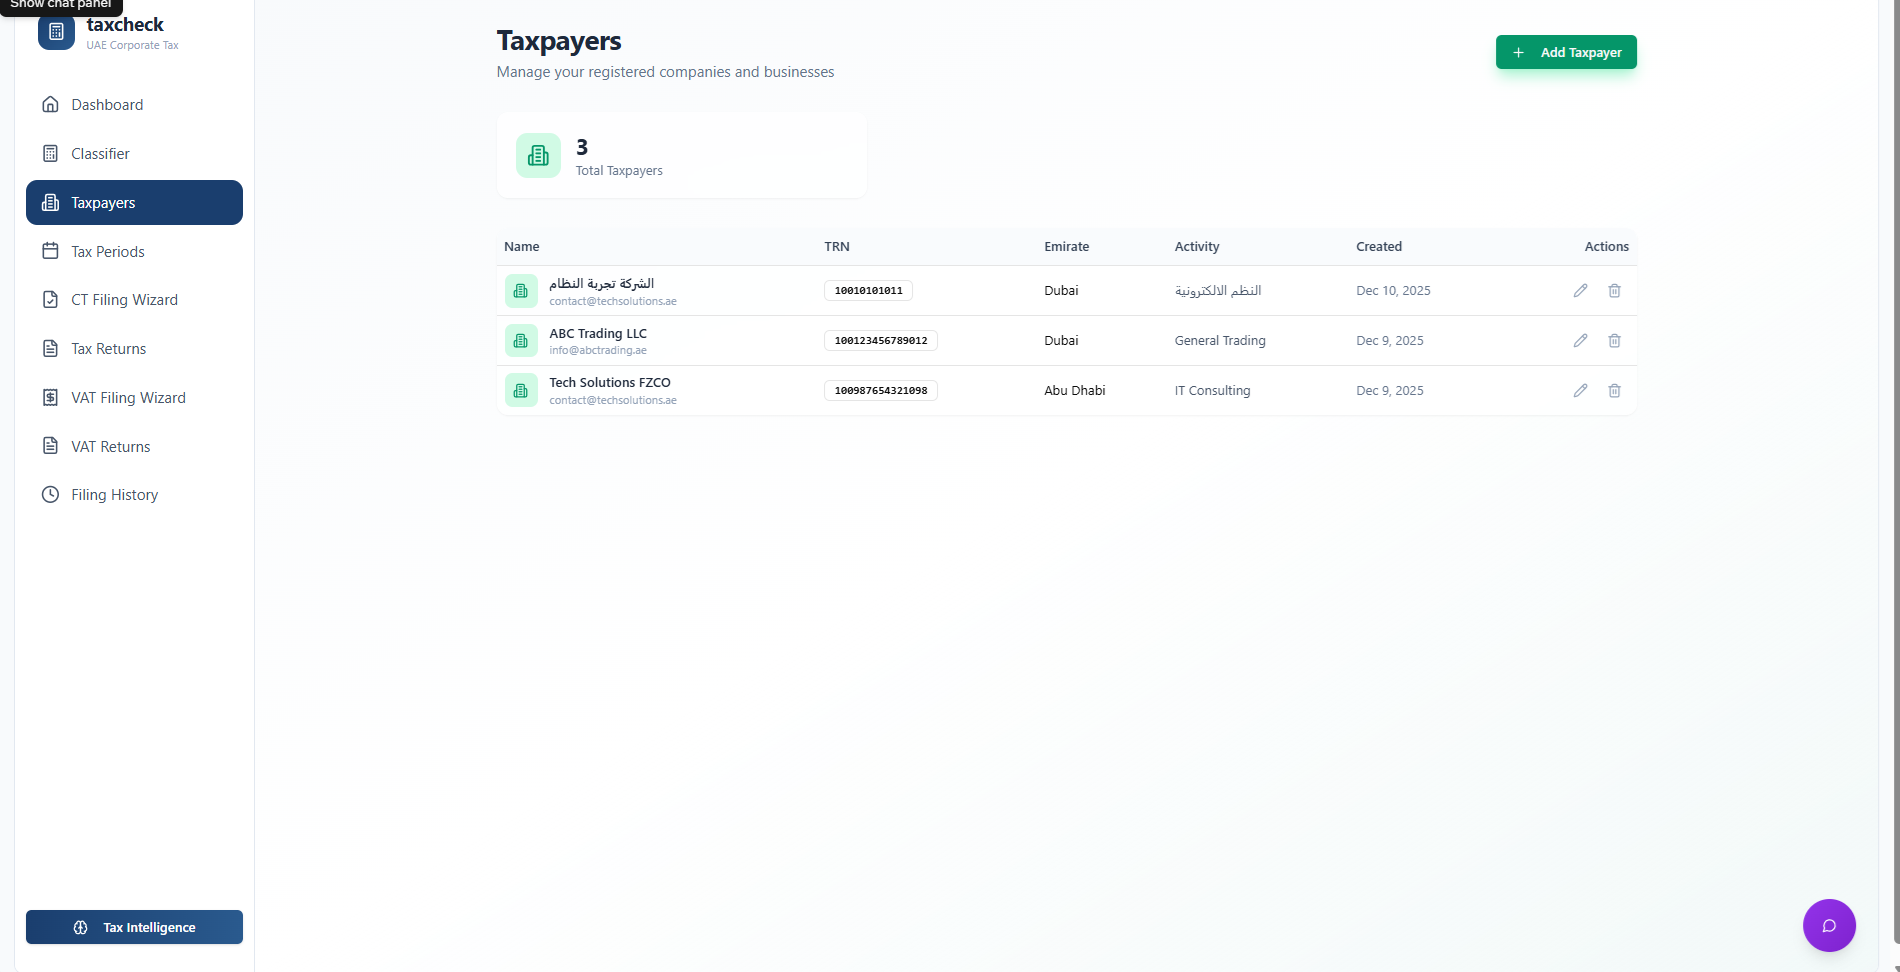
Task: Delete the Tech Solutions FZCO taxpayer
Action: pos(1614,390)
